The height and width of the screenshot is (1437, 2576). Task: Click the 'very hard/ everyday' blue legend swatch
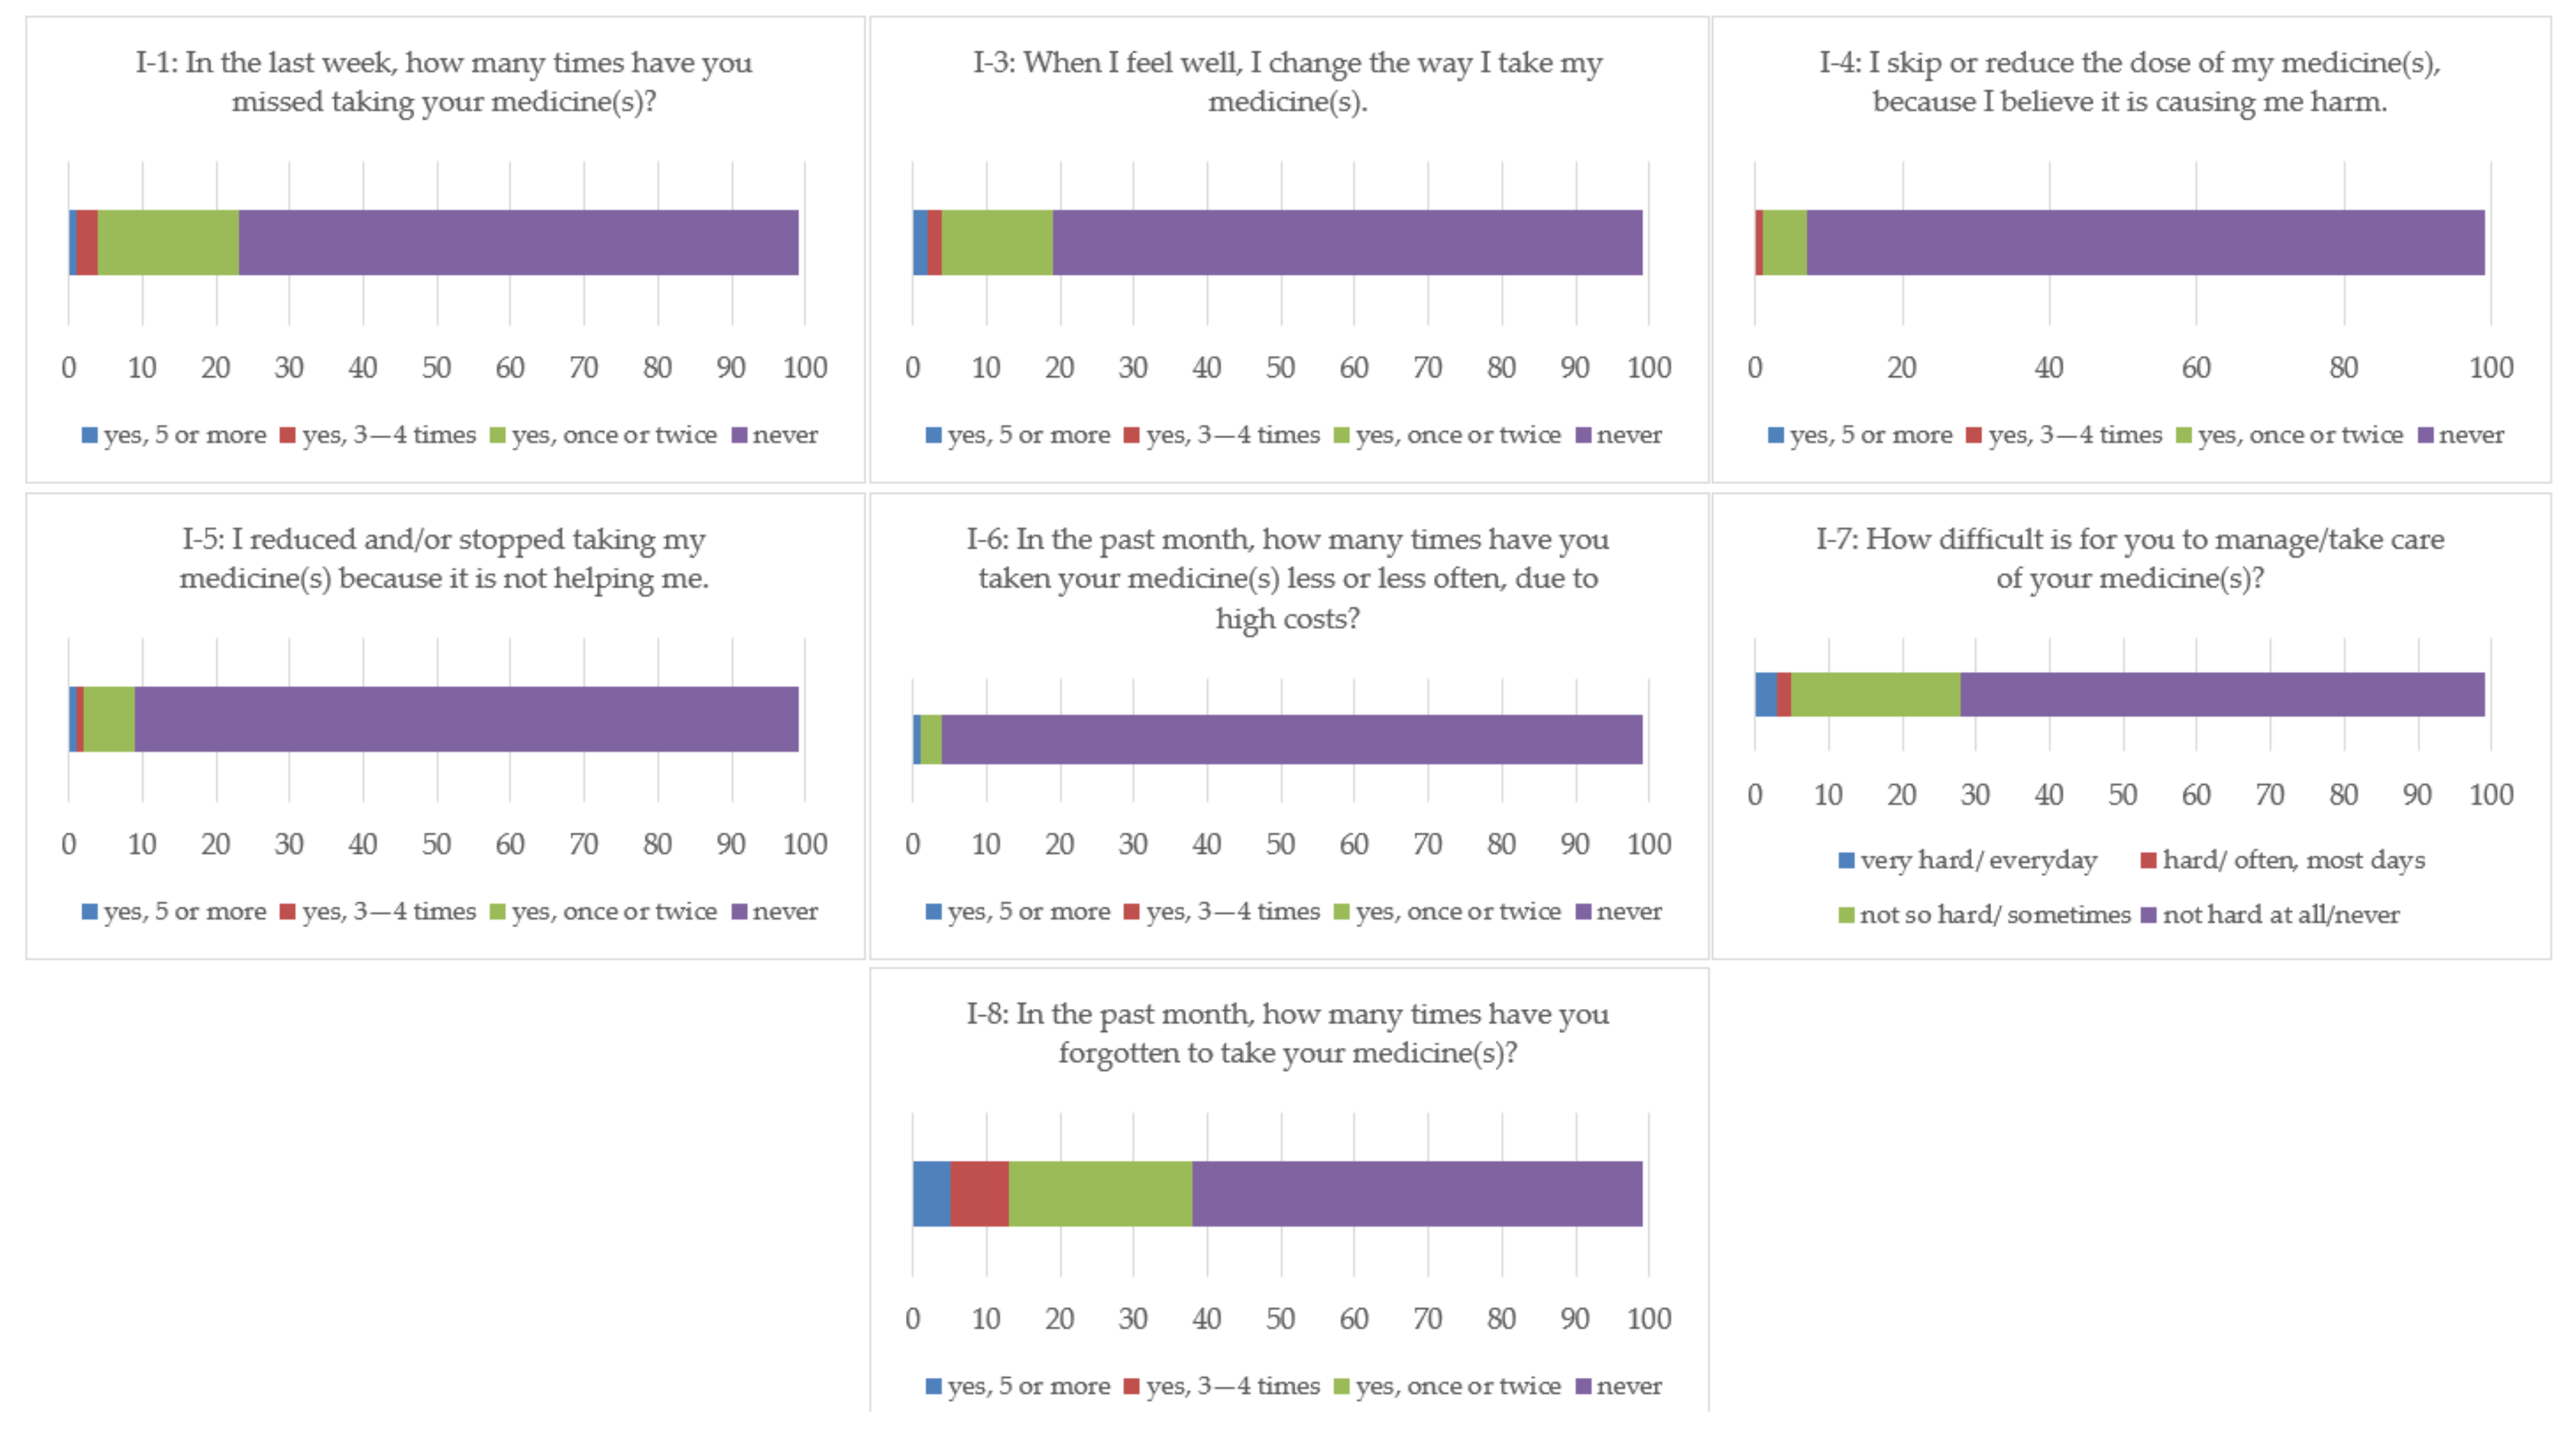(x=1846, y=860)
